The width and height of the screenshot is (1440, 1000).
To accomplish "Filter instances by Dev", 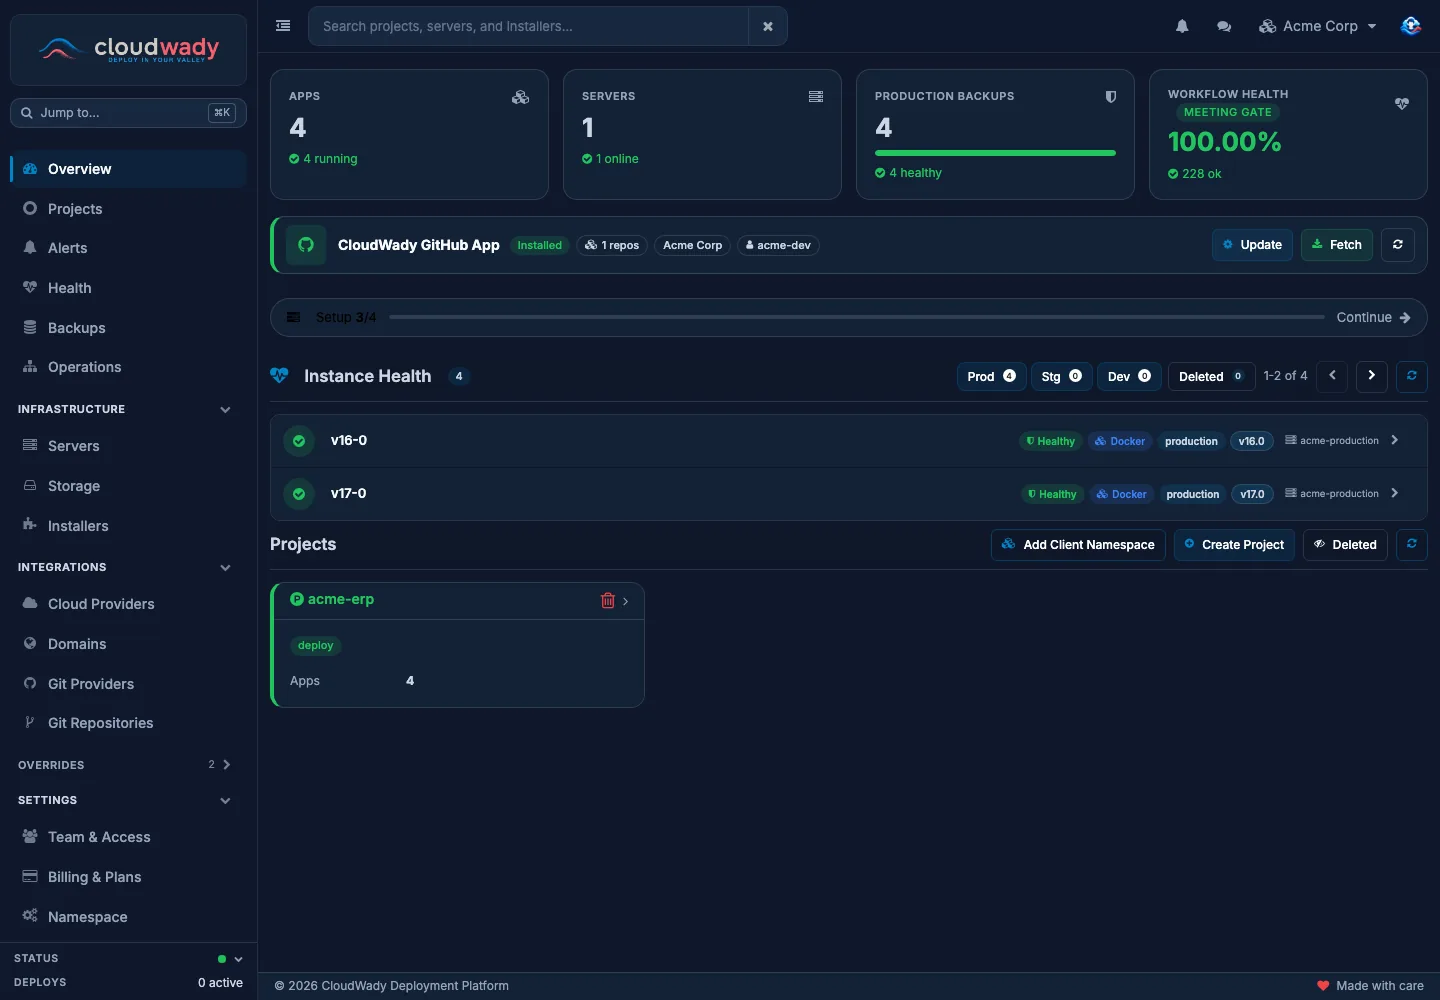I will (1129, 376).
